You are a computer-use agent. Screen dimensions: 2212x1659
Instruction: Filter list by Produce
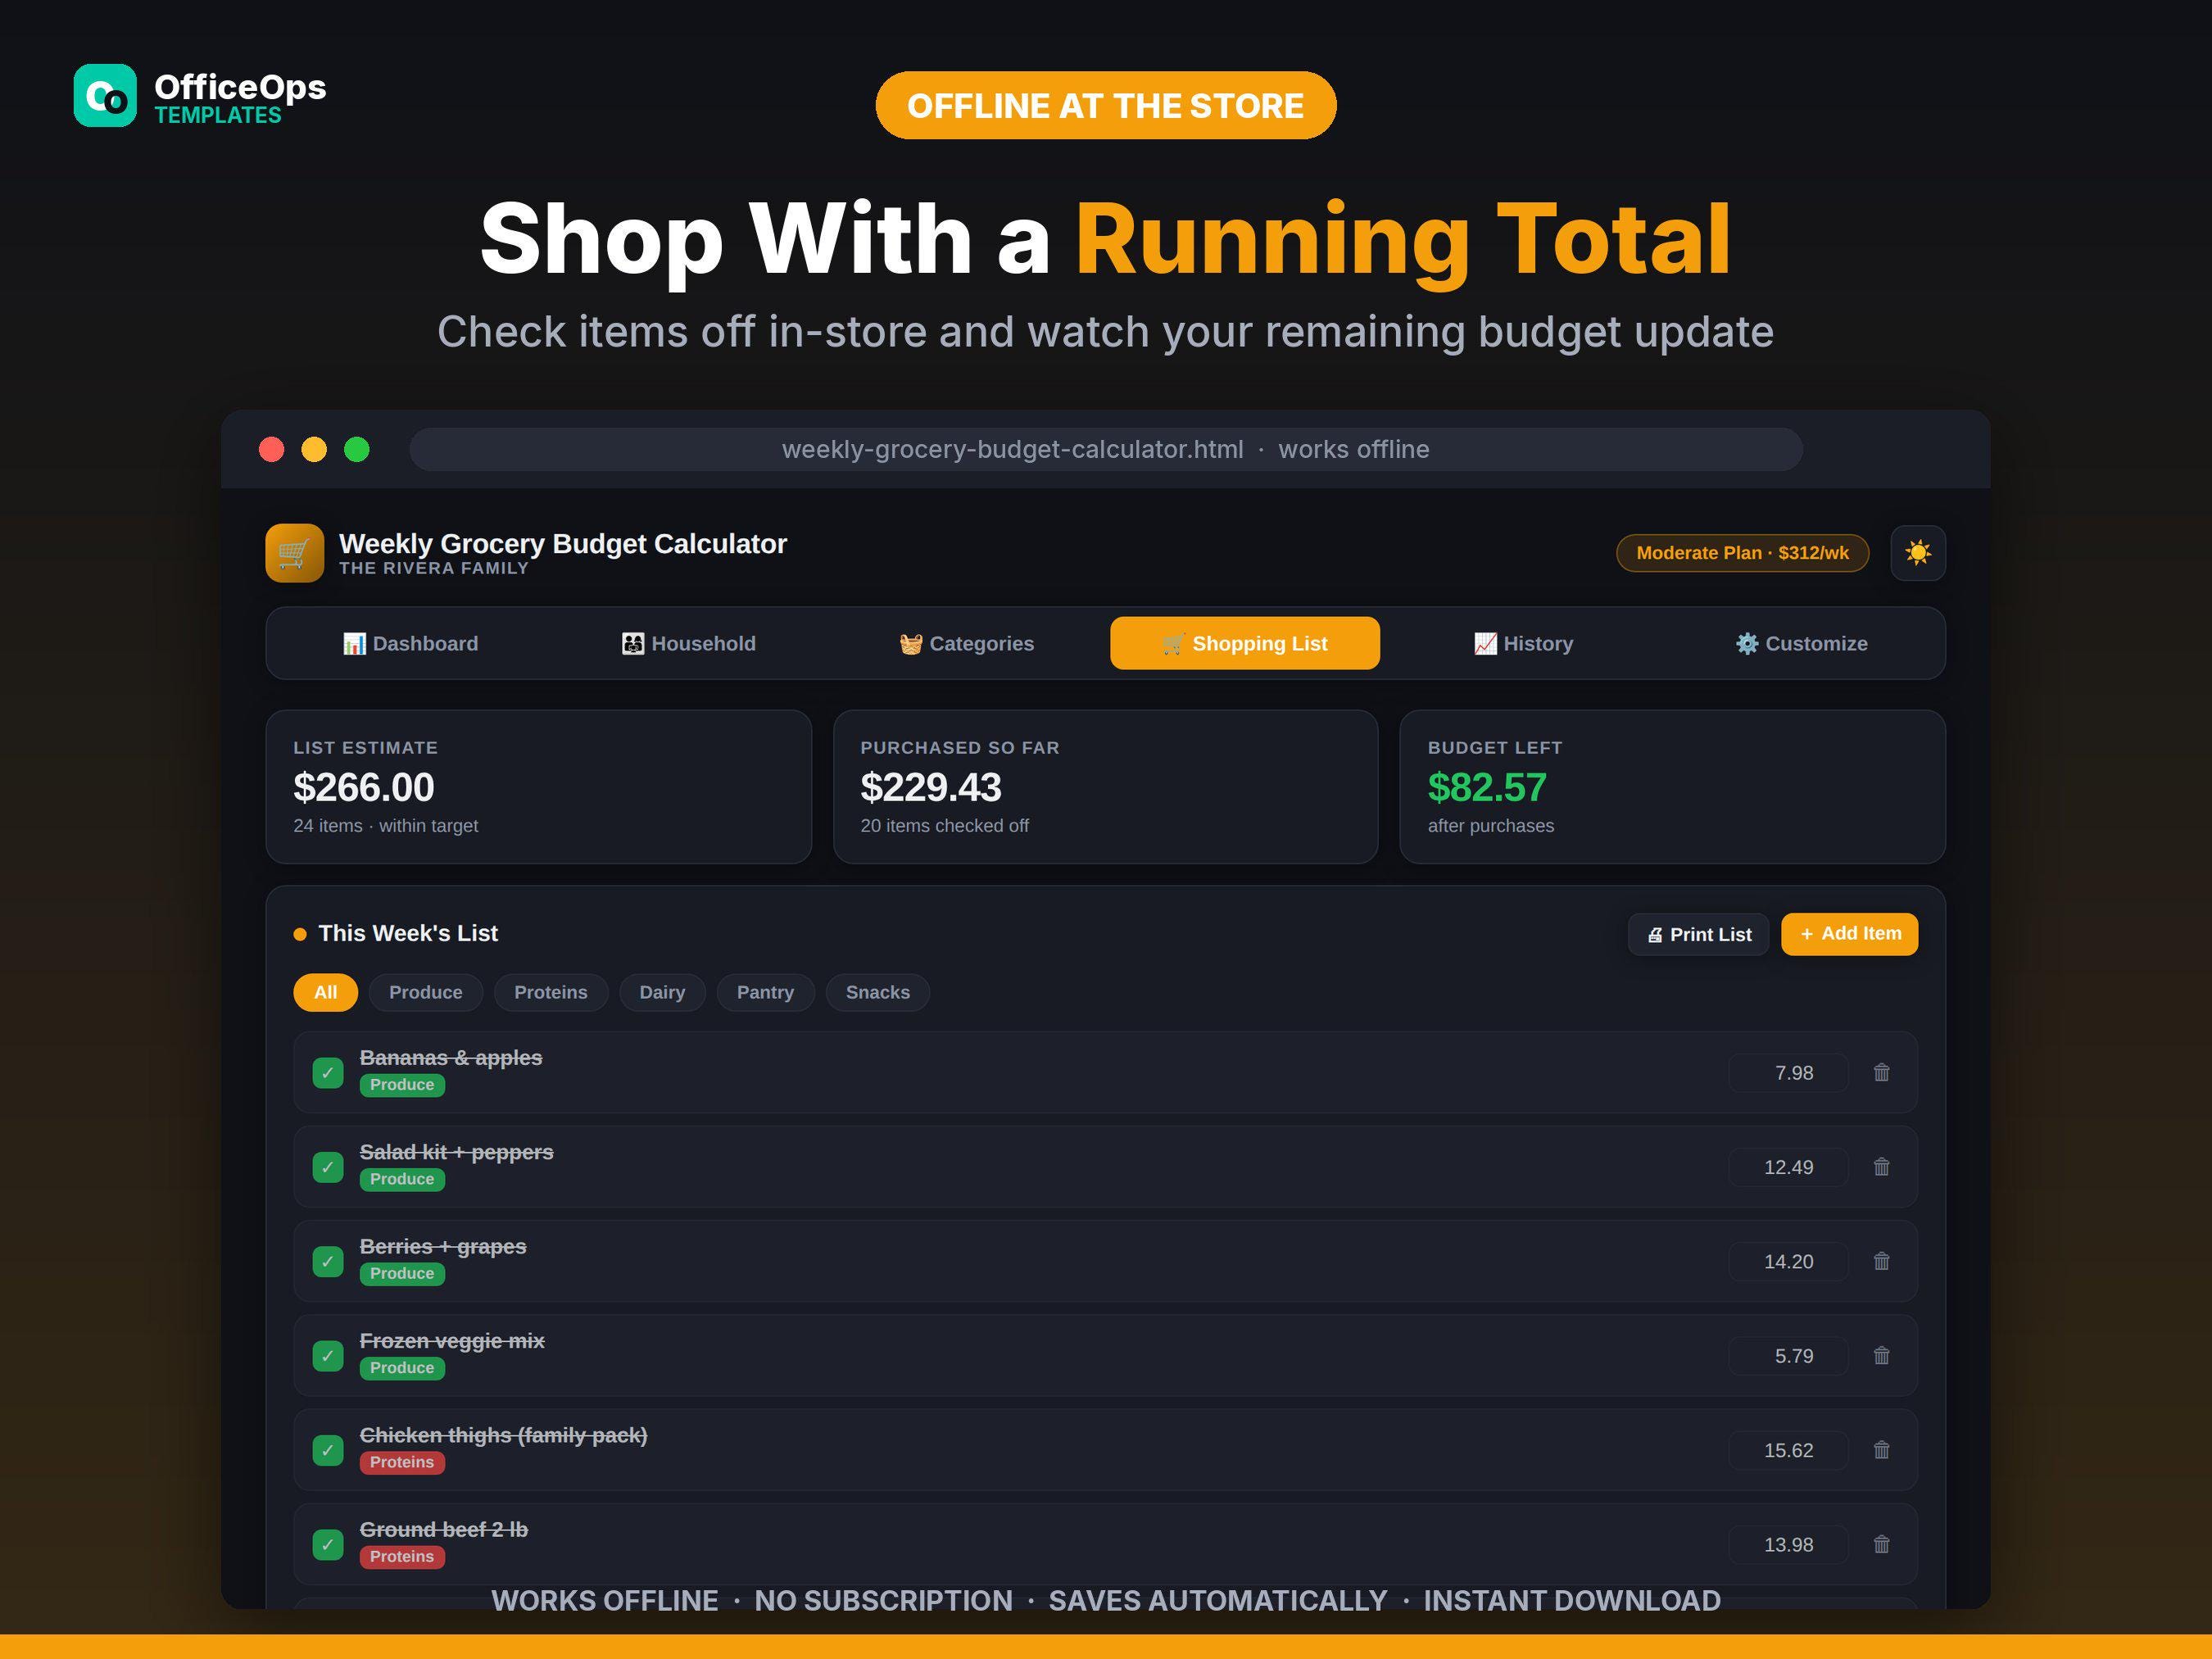tap(426, 992)
